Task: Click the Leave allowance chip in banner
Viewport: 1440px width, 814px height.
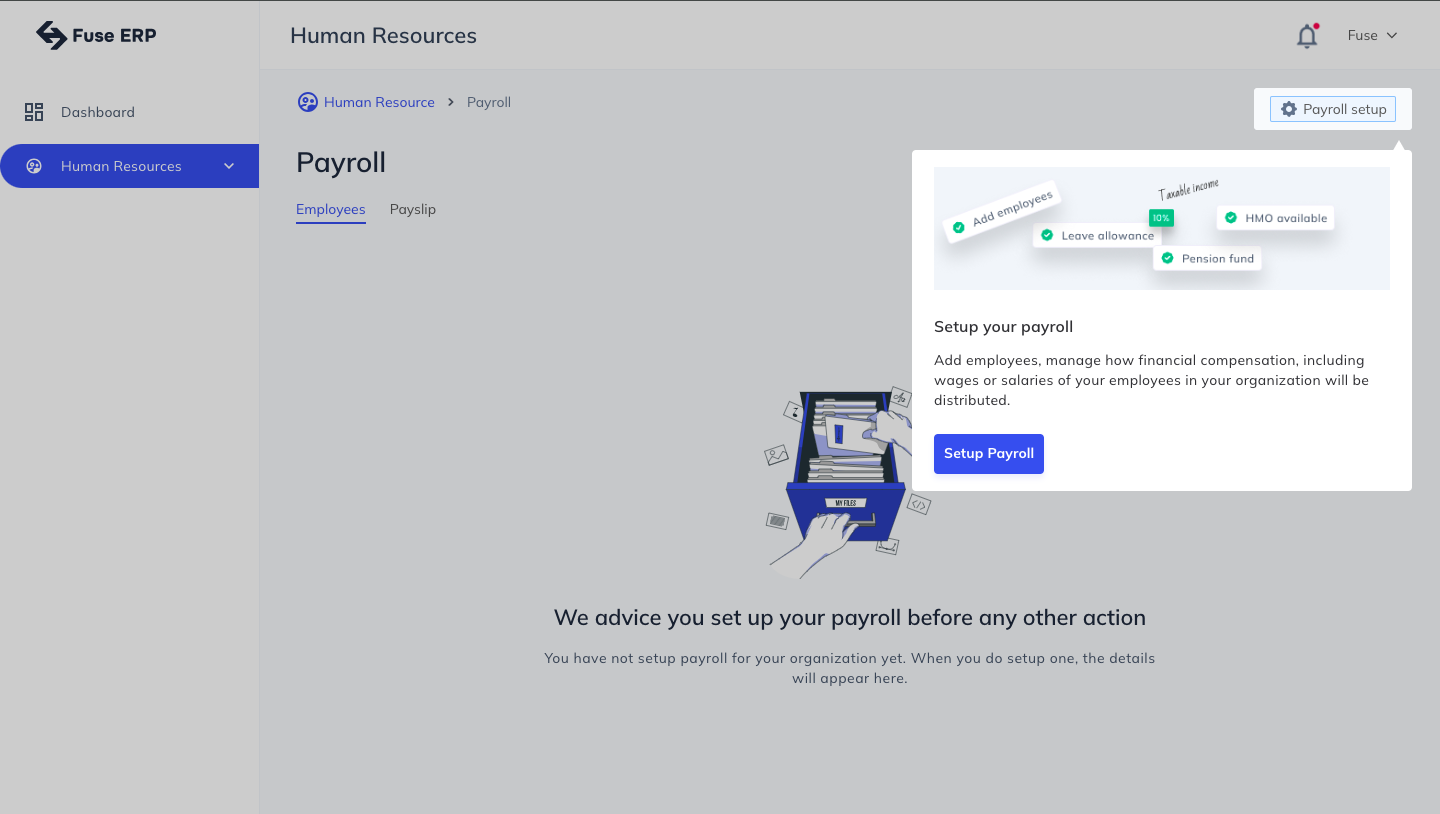Action: point(1097,236)
